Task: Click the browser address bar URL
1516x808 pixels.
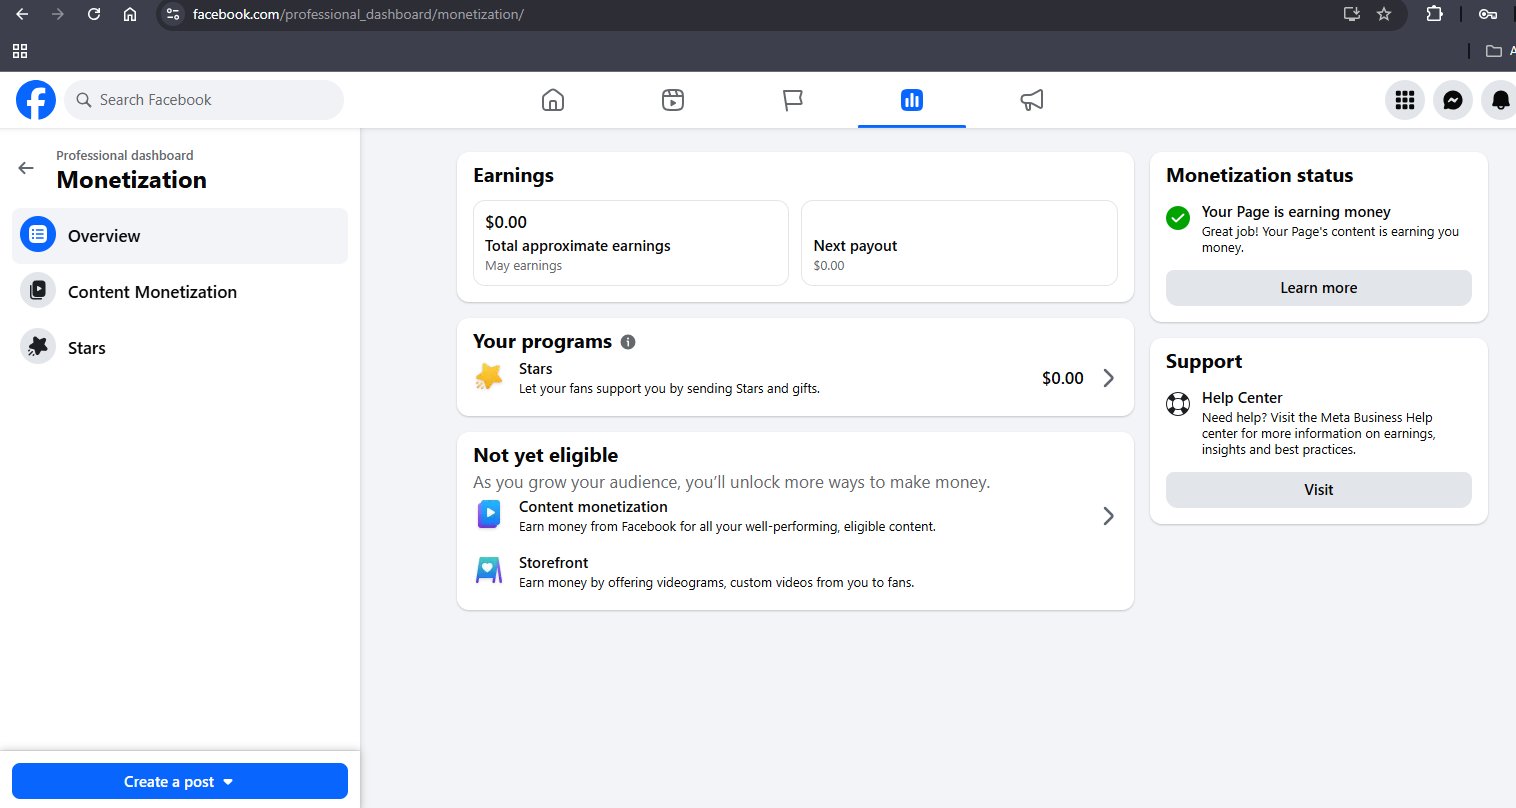Action: point(358,14)
